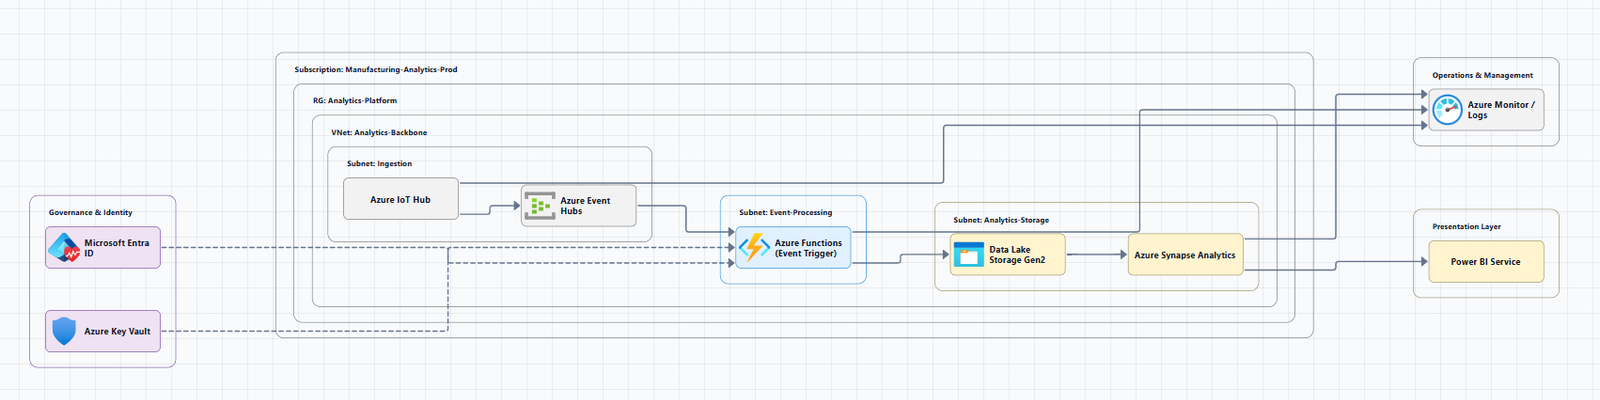
Task: Click the 'Data Lake Storage Gen2' label
Action: pyautogui.click(x=1017, y=255)
